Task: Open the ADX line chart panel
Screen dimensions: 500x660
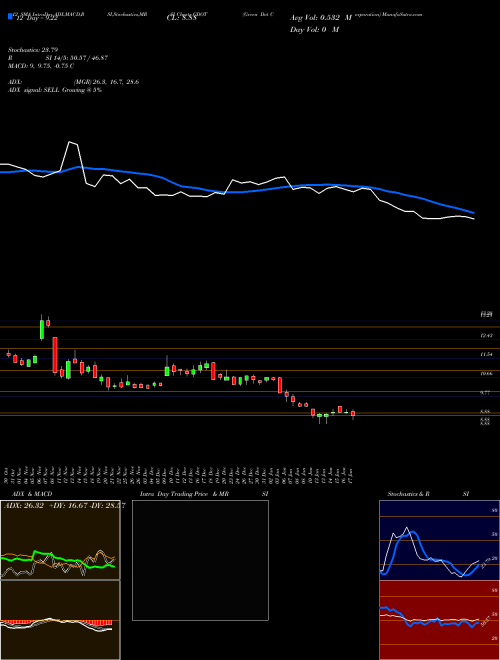Action: (60, 540)
